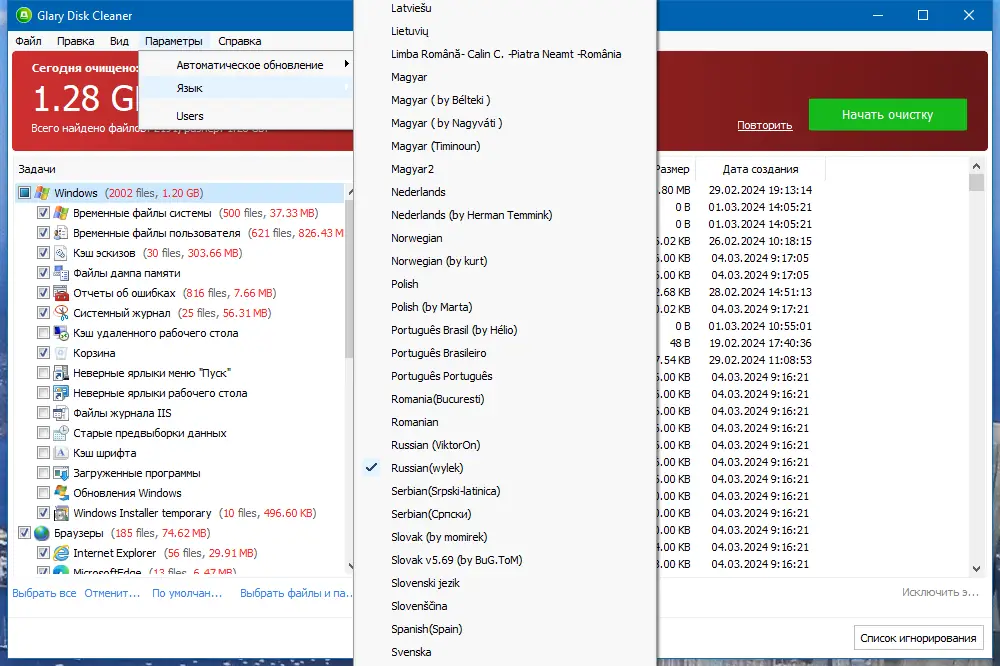Click file list scrollbar up arrow
Viewport: 1000px width, 666px height.
pos(976,166)
